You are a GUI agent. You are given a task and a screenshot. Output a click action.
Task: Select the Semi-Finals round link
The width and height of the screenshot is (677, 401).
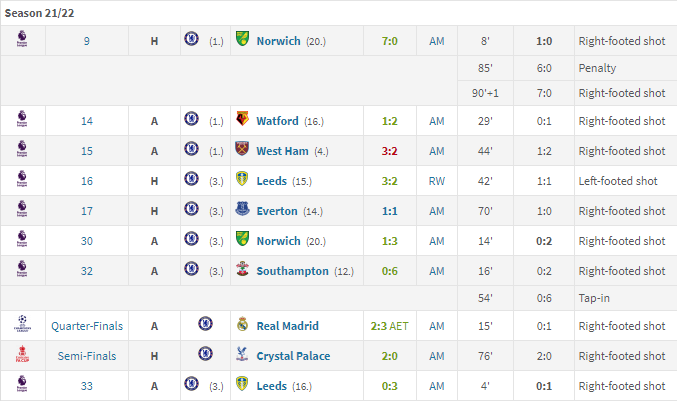coord(87,356)
